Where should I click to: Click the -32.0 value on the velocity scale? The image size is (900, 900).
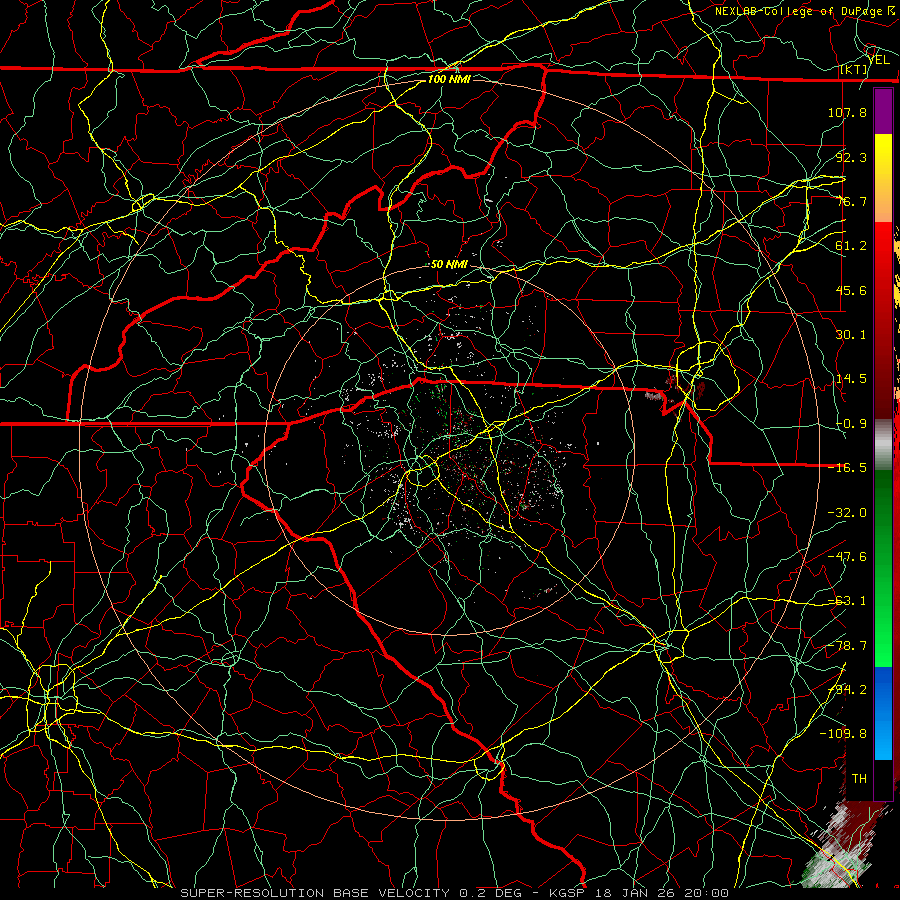click(847, 513)
